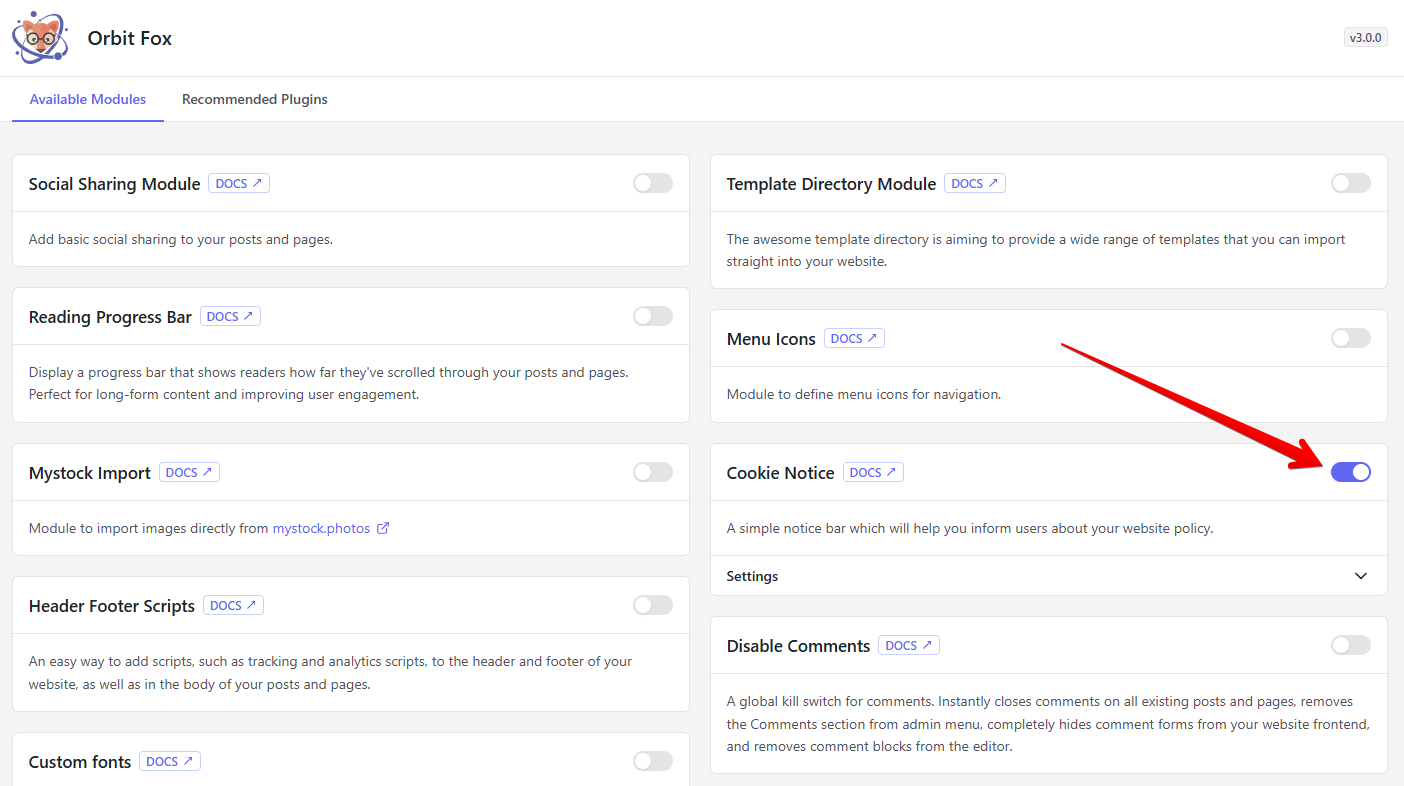Open Mystock Import DOCS badge

189,473
